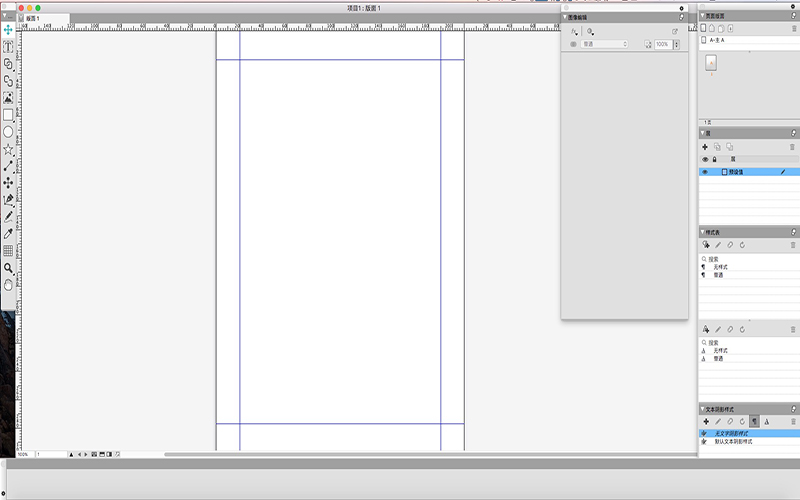Select the A-主 A master page row
The width and height of the screenshot is (800, 500).
coord(749,40)
